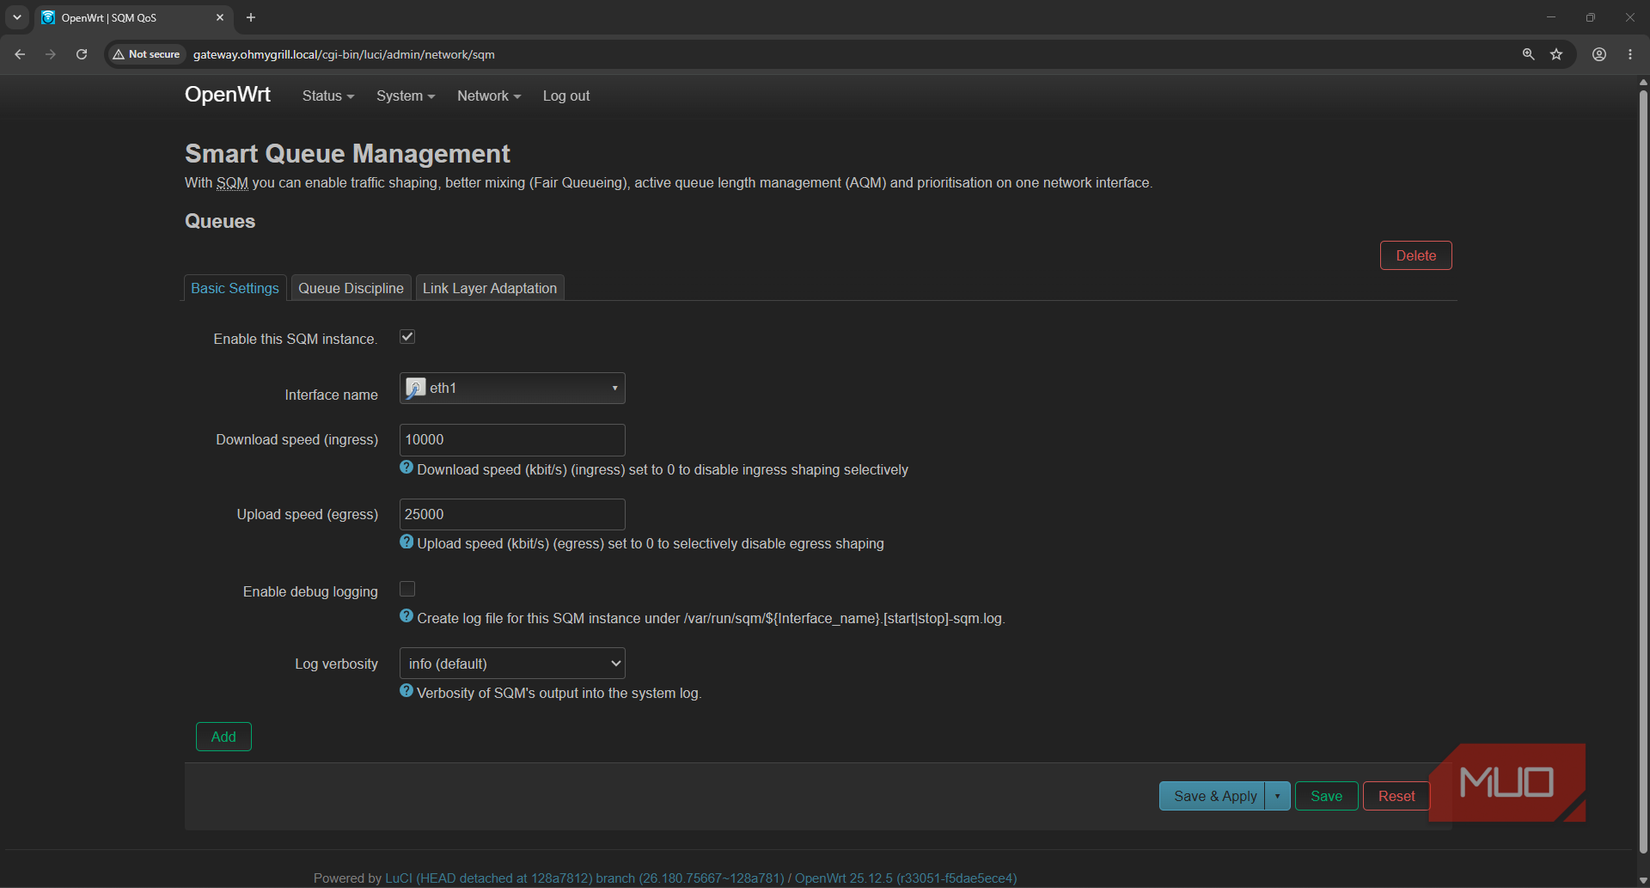Viewport: 1650px width, 888px height.
Task: Open the zoom magnifier icon in the address bar
Action: pos(1528,54)
